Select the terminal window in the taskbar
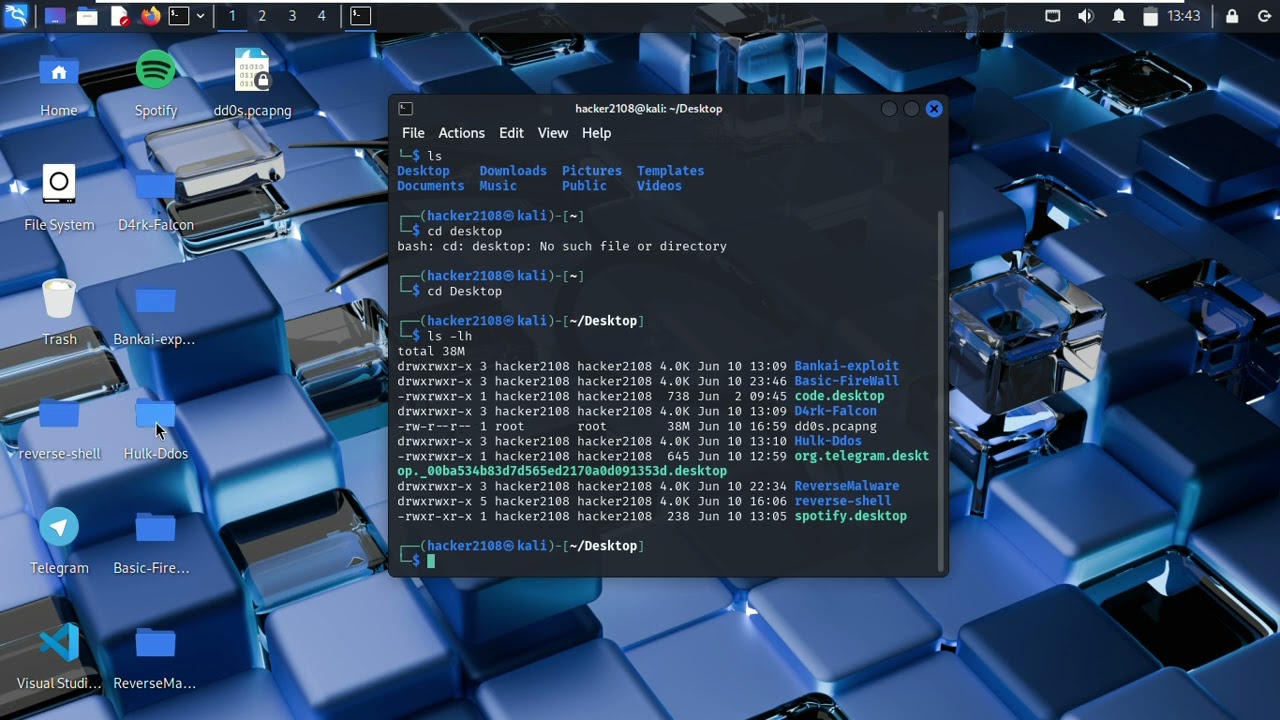This screenshot has width=1280, height=720. 361,16
